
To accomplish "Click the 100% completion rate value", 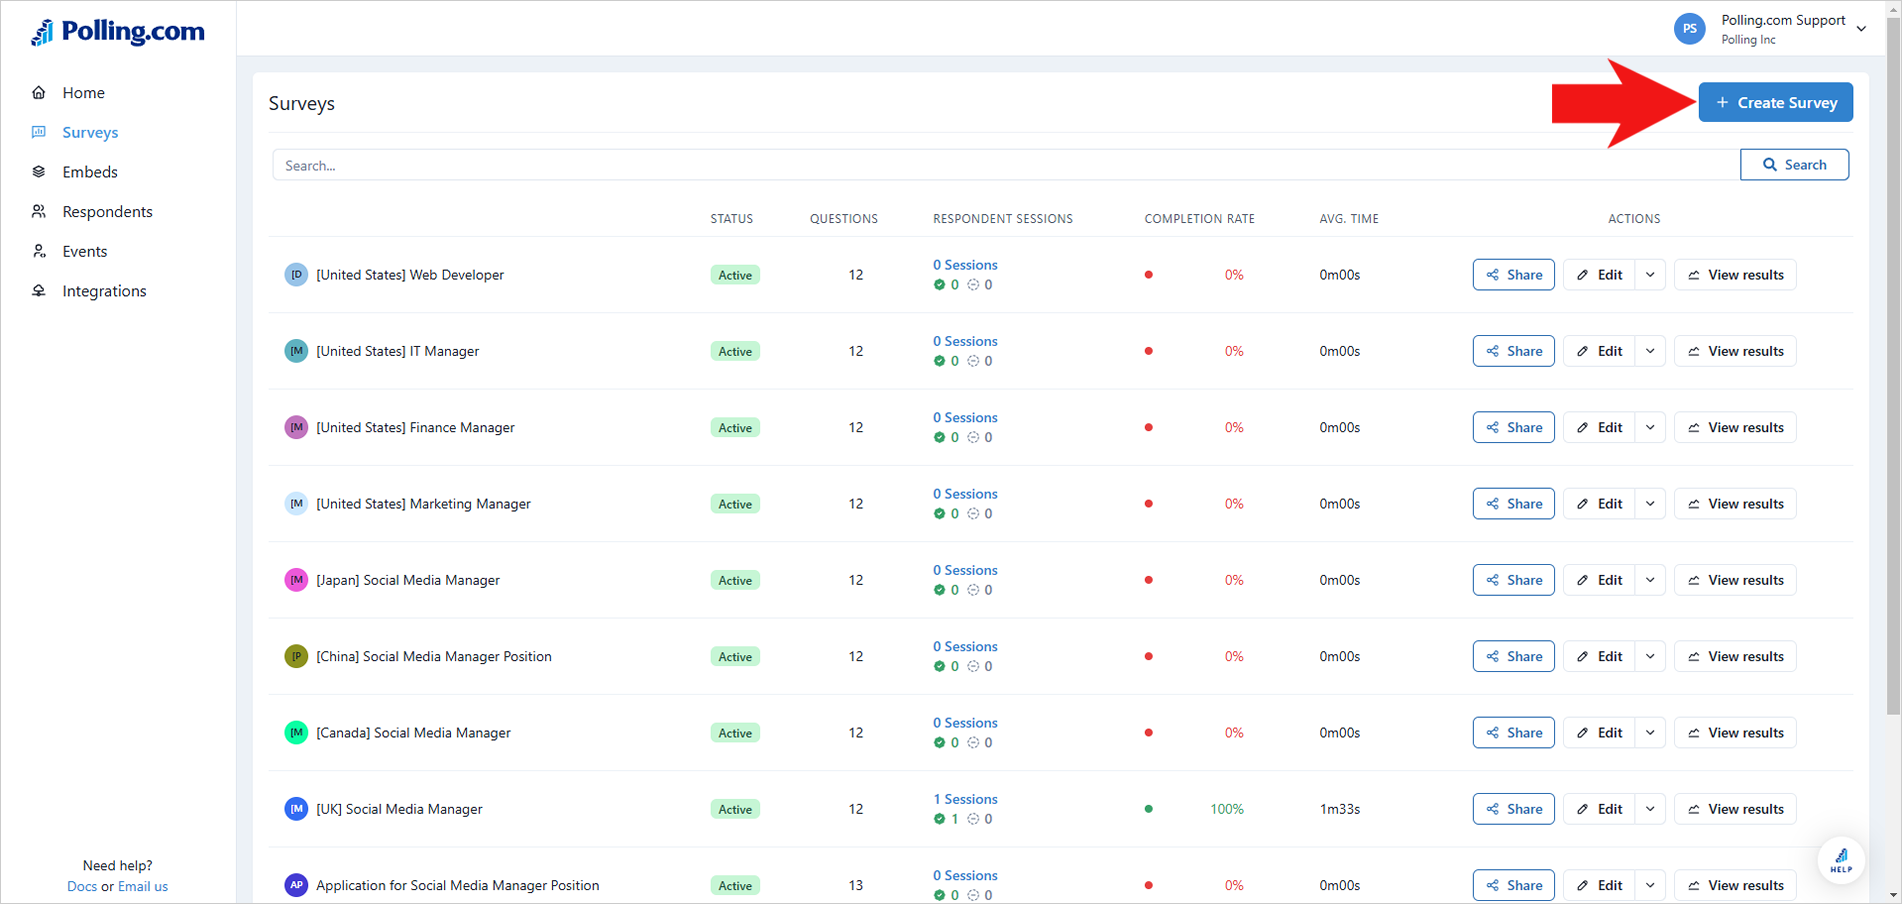I will 1227,809.
